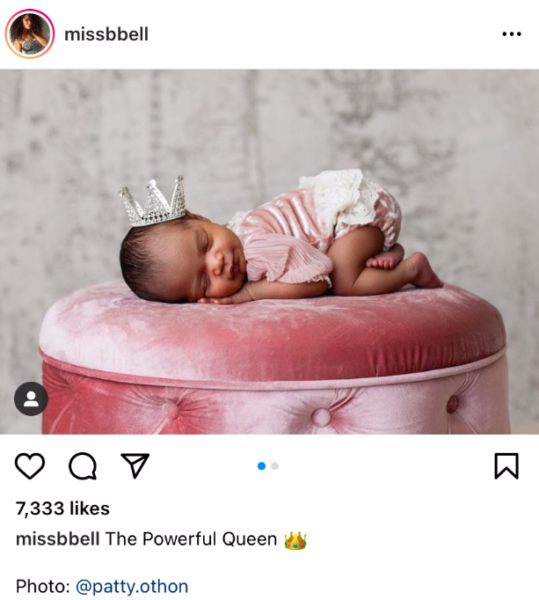
Task: Click the missbbell username in the caption
Action: 58,539
